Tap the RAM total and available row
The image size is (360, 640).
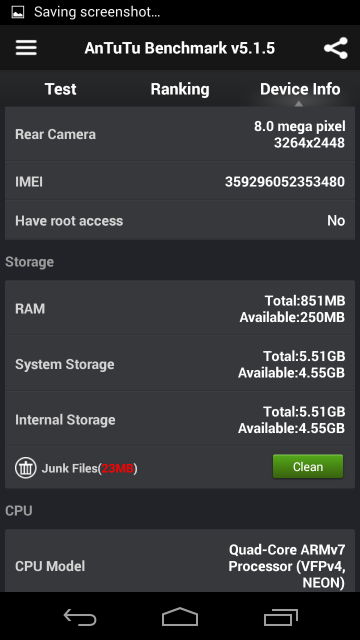180,309
